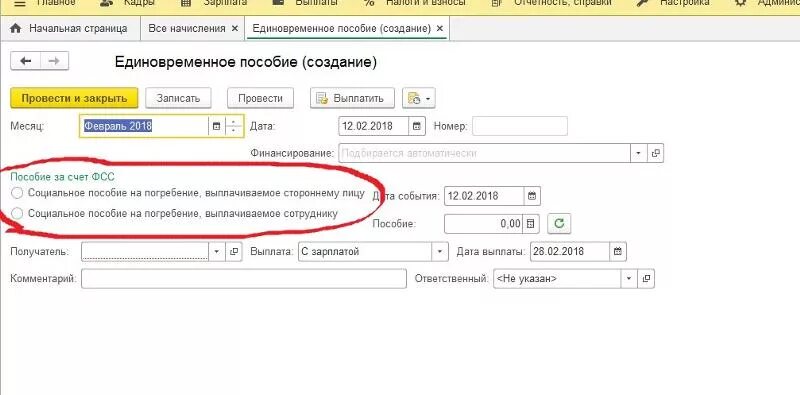Image resolution: width=800 pixels, height=395 pixels.
Task: Click the Пособие за счет ФСС heading
Action: click(x=62, y=177)
